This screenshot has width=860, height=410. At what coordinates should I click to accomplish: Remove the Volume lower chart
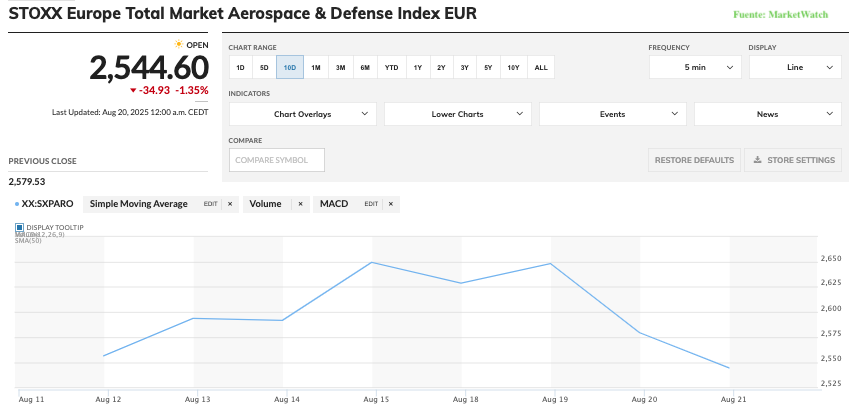click(299, 204)
